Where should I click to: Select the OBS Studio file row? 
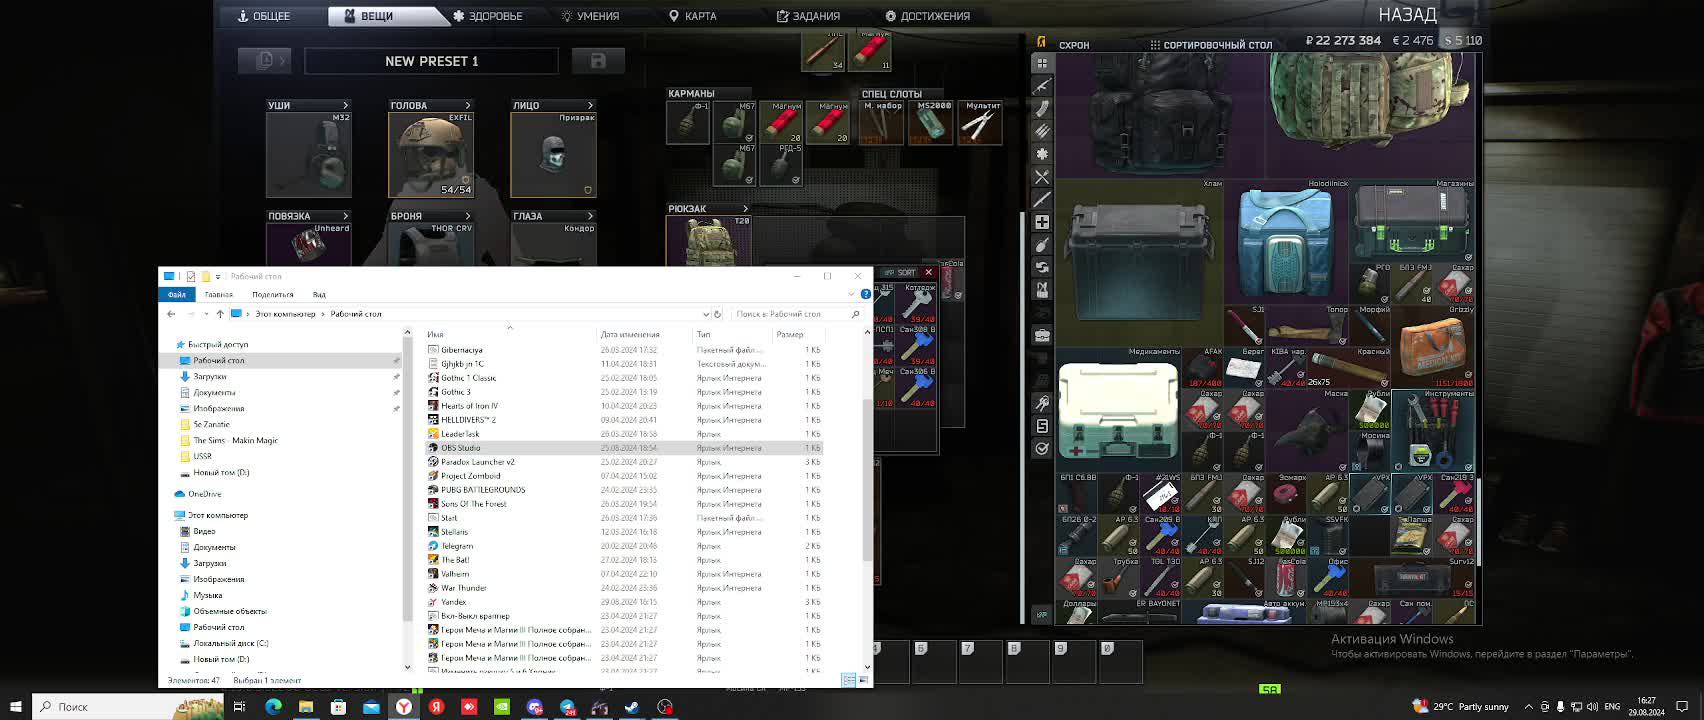624,448
